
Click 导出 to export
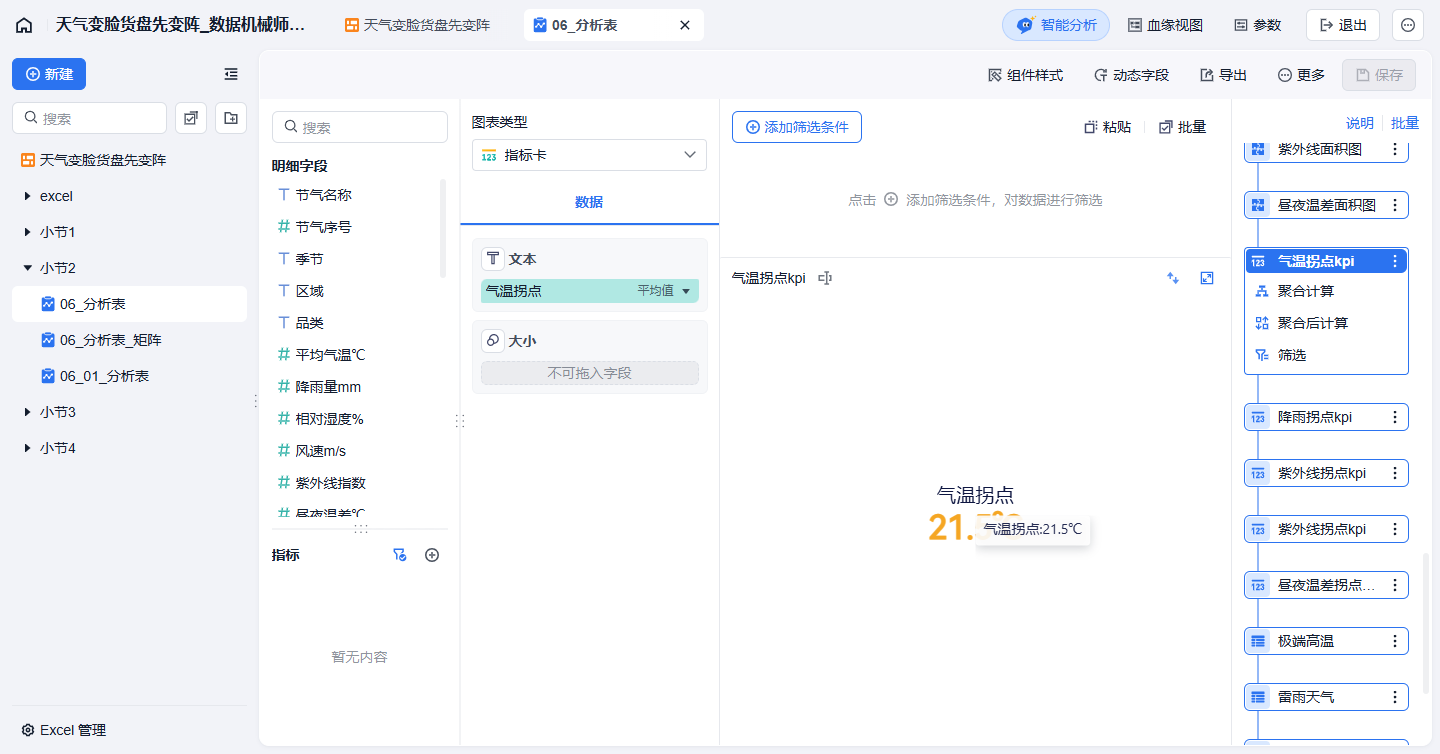(x=1223, y=75)
